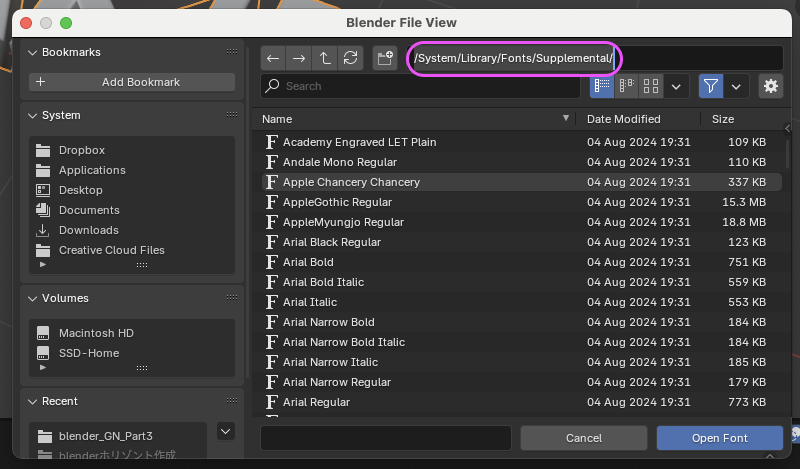Viewport: 800px width, 469px height.
Task: Collapse the Bookmarks panel
Action: (32, 53)
